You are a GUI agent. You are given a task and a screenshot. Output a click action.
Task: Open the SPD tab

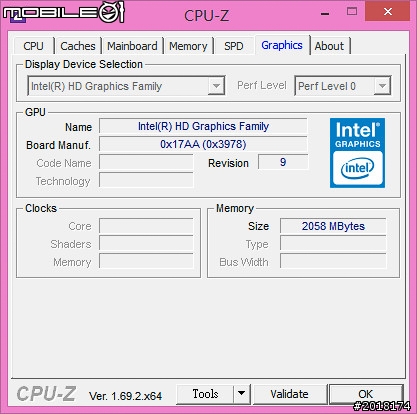[x=234, y=46]
